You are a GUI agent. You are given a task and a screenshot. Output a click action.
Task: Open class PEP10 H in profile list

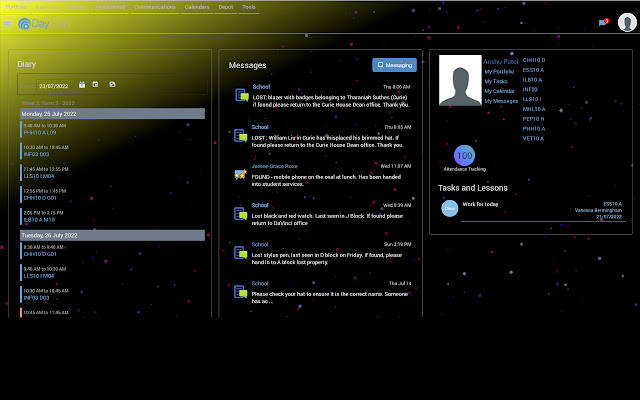coord(533,119)
